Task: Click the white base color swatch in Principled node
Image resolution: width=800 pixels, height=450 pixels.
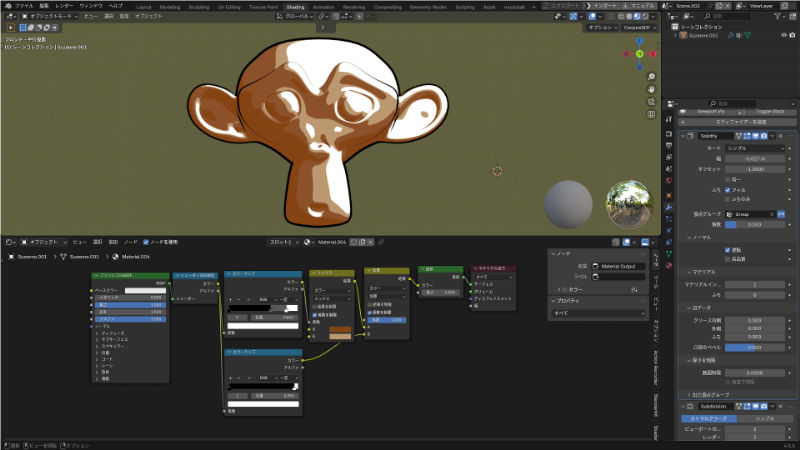Action: [x=144, y=290]
